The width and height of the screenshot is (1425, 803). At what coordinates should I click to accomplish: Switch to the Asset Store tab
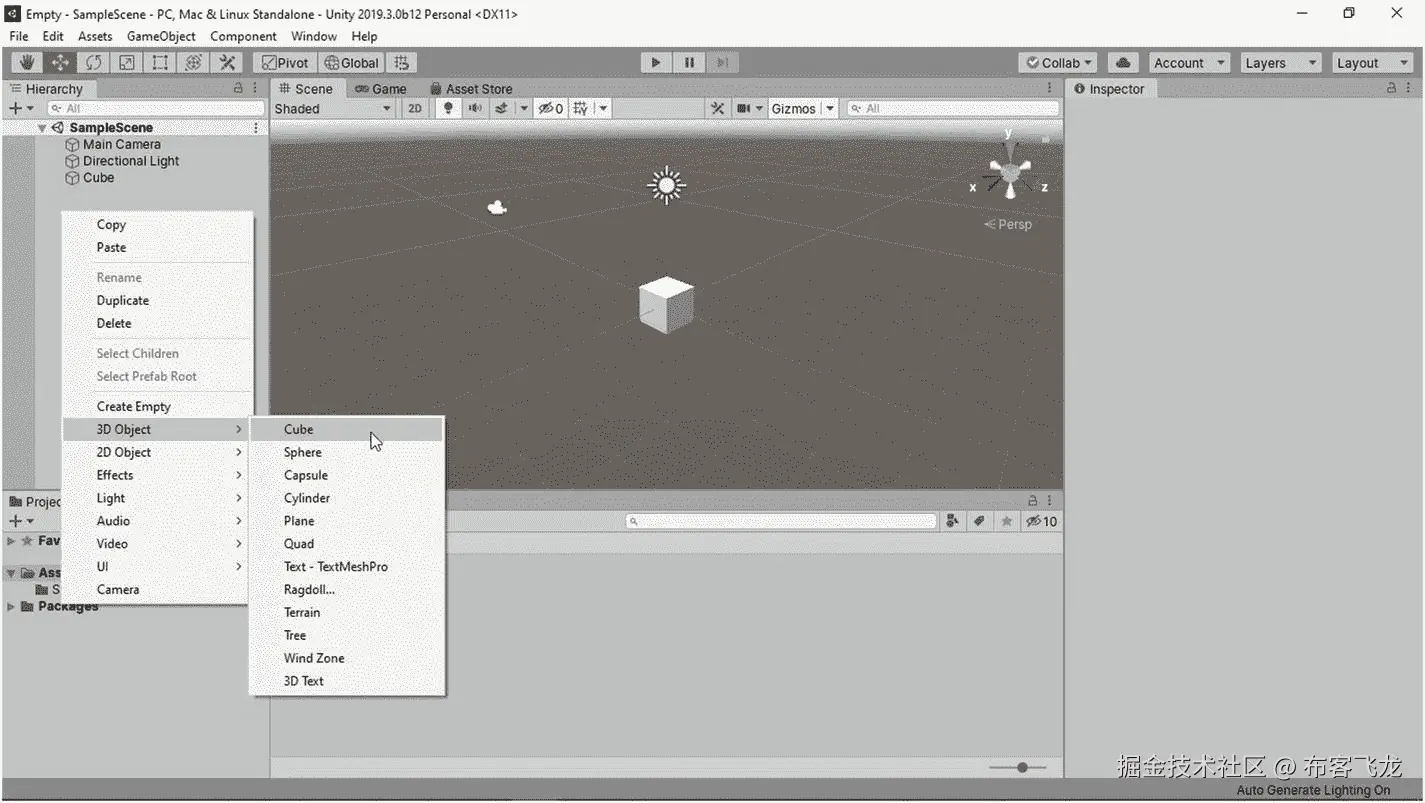(470, 88)
